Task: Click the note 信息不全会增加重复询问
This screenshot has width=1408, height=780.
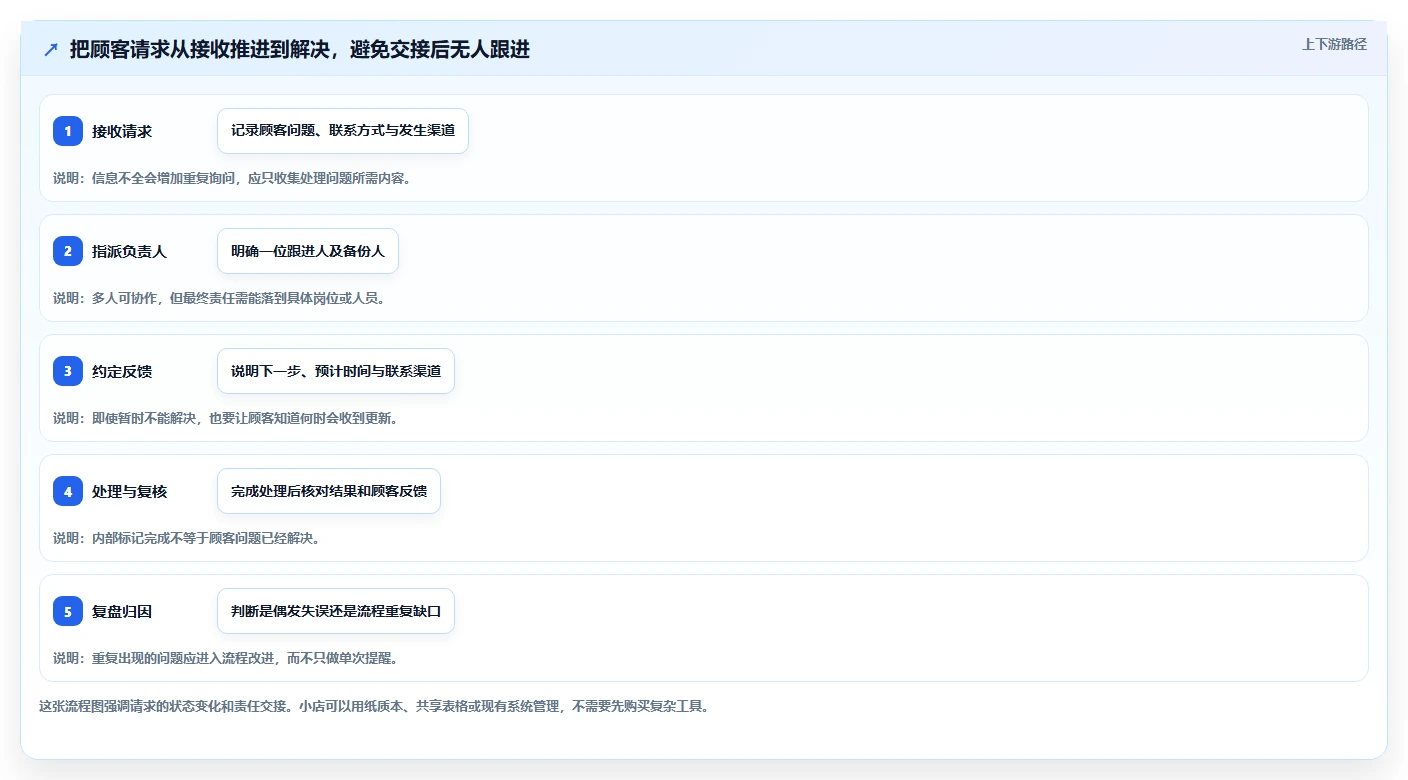Action: pyautogui.click(x=232, y=178)
